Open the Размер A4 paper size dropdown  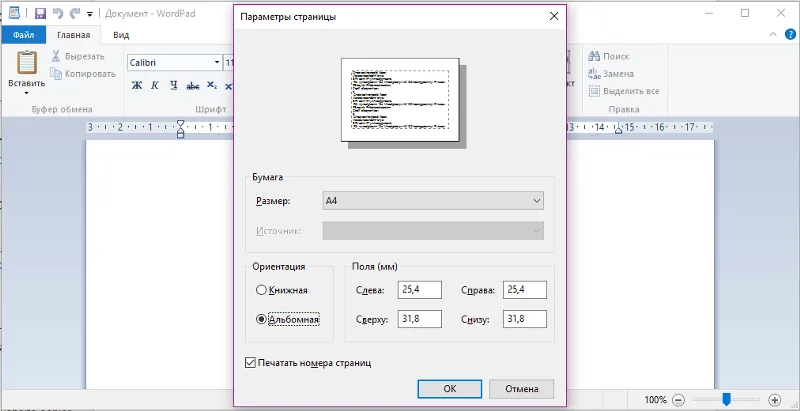(x=433, y=201)
